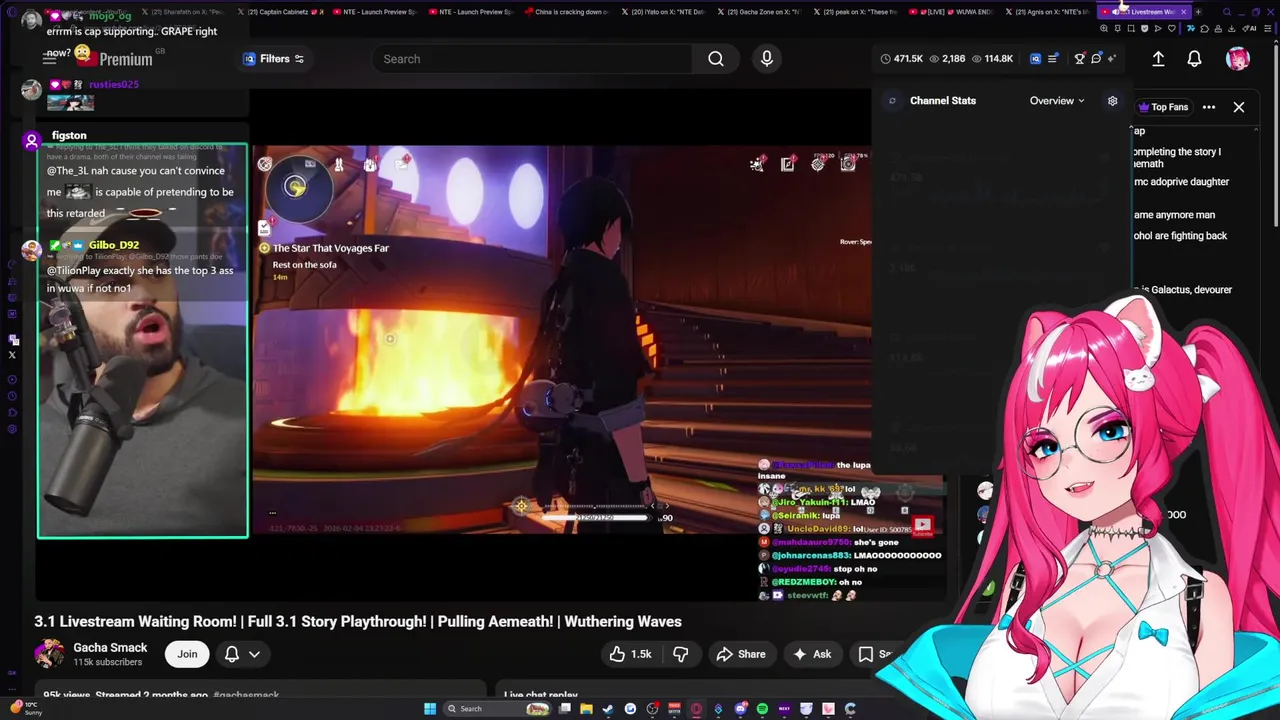Click the Gacha Smack channel avatar
Screen dimensions: 1280x720
tap(49, 654)
